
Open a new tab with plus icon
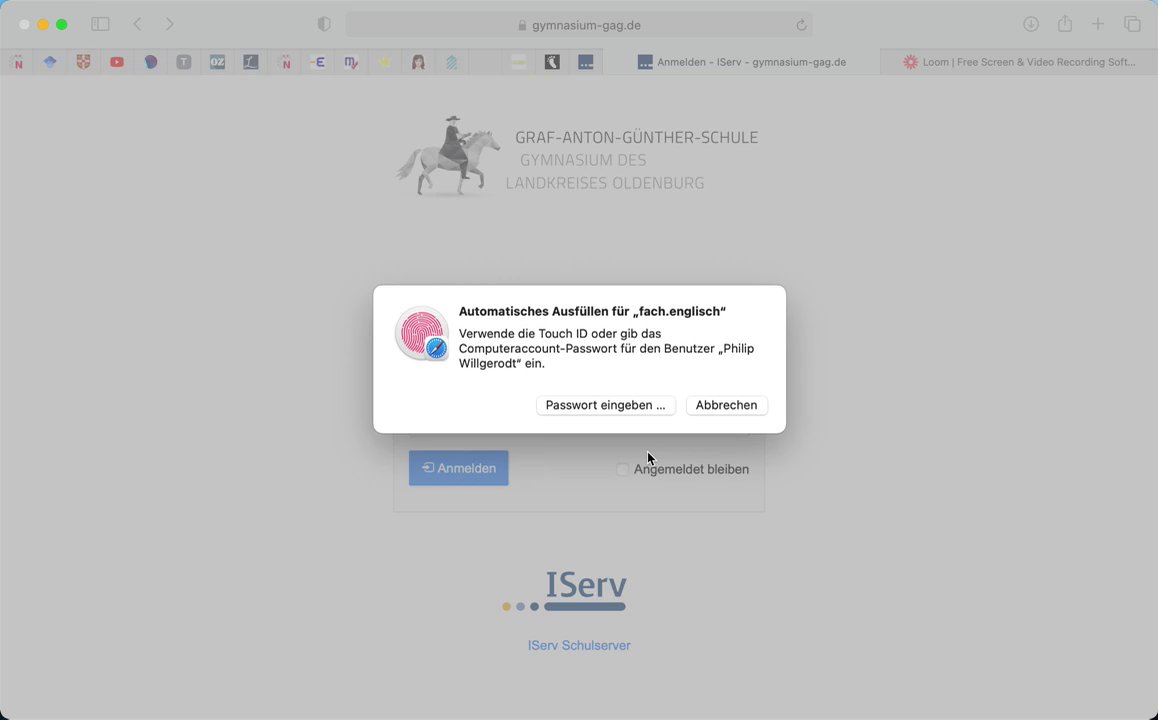1097,24
